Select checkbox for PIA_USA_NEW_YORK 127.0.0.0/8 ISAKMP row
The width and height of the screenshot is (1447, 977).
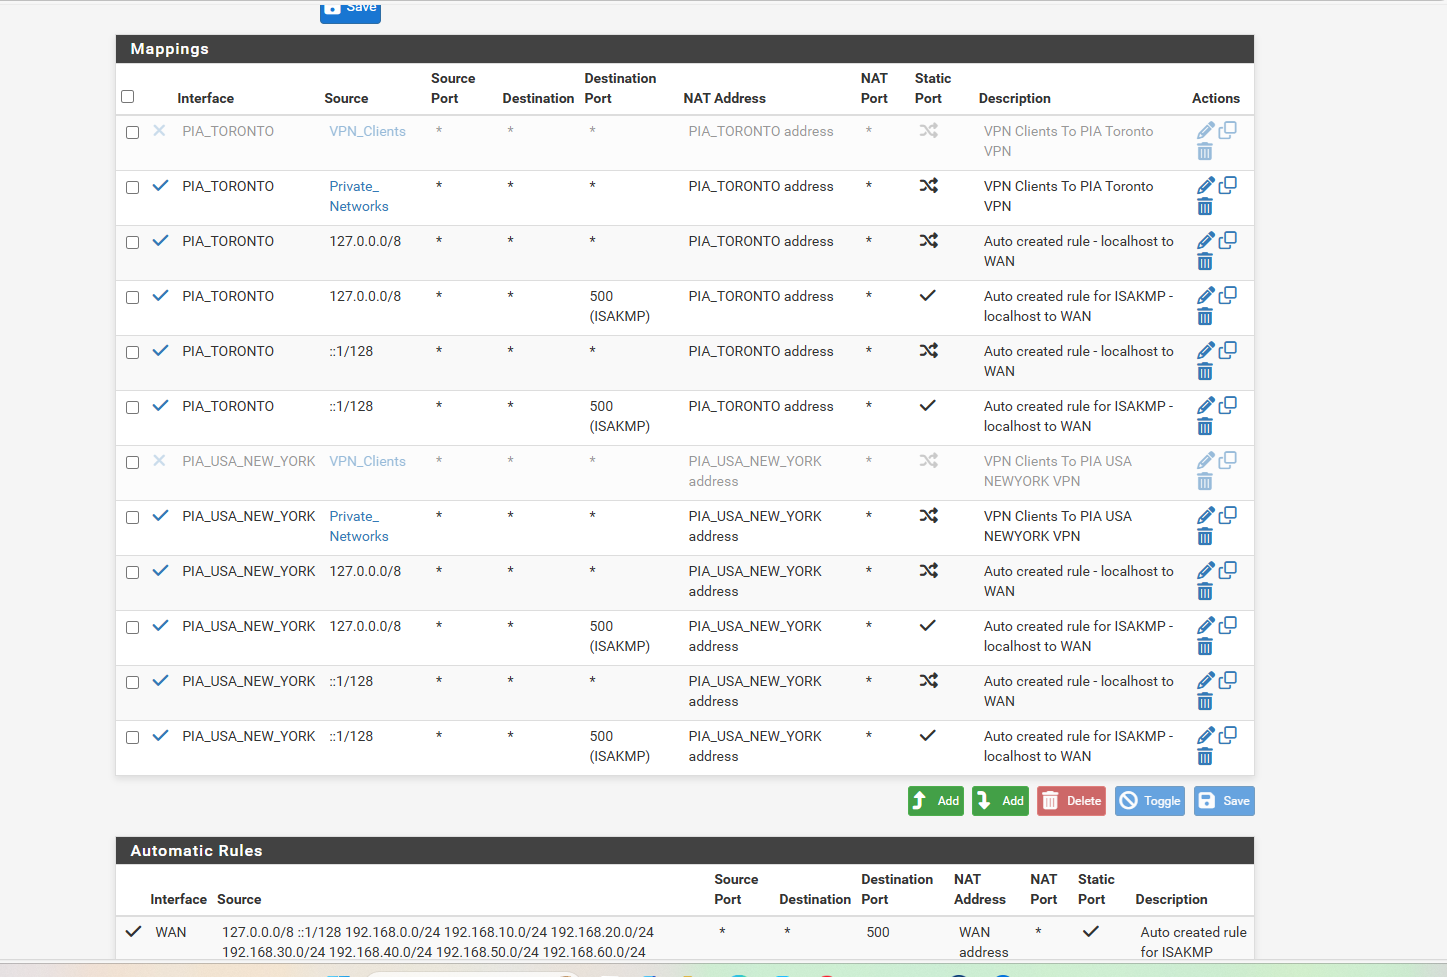pos(132,627)
